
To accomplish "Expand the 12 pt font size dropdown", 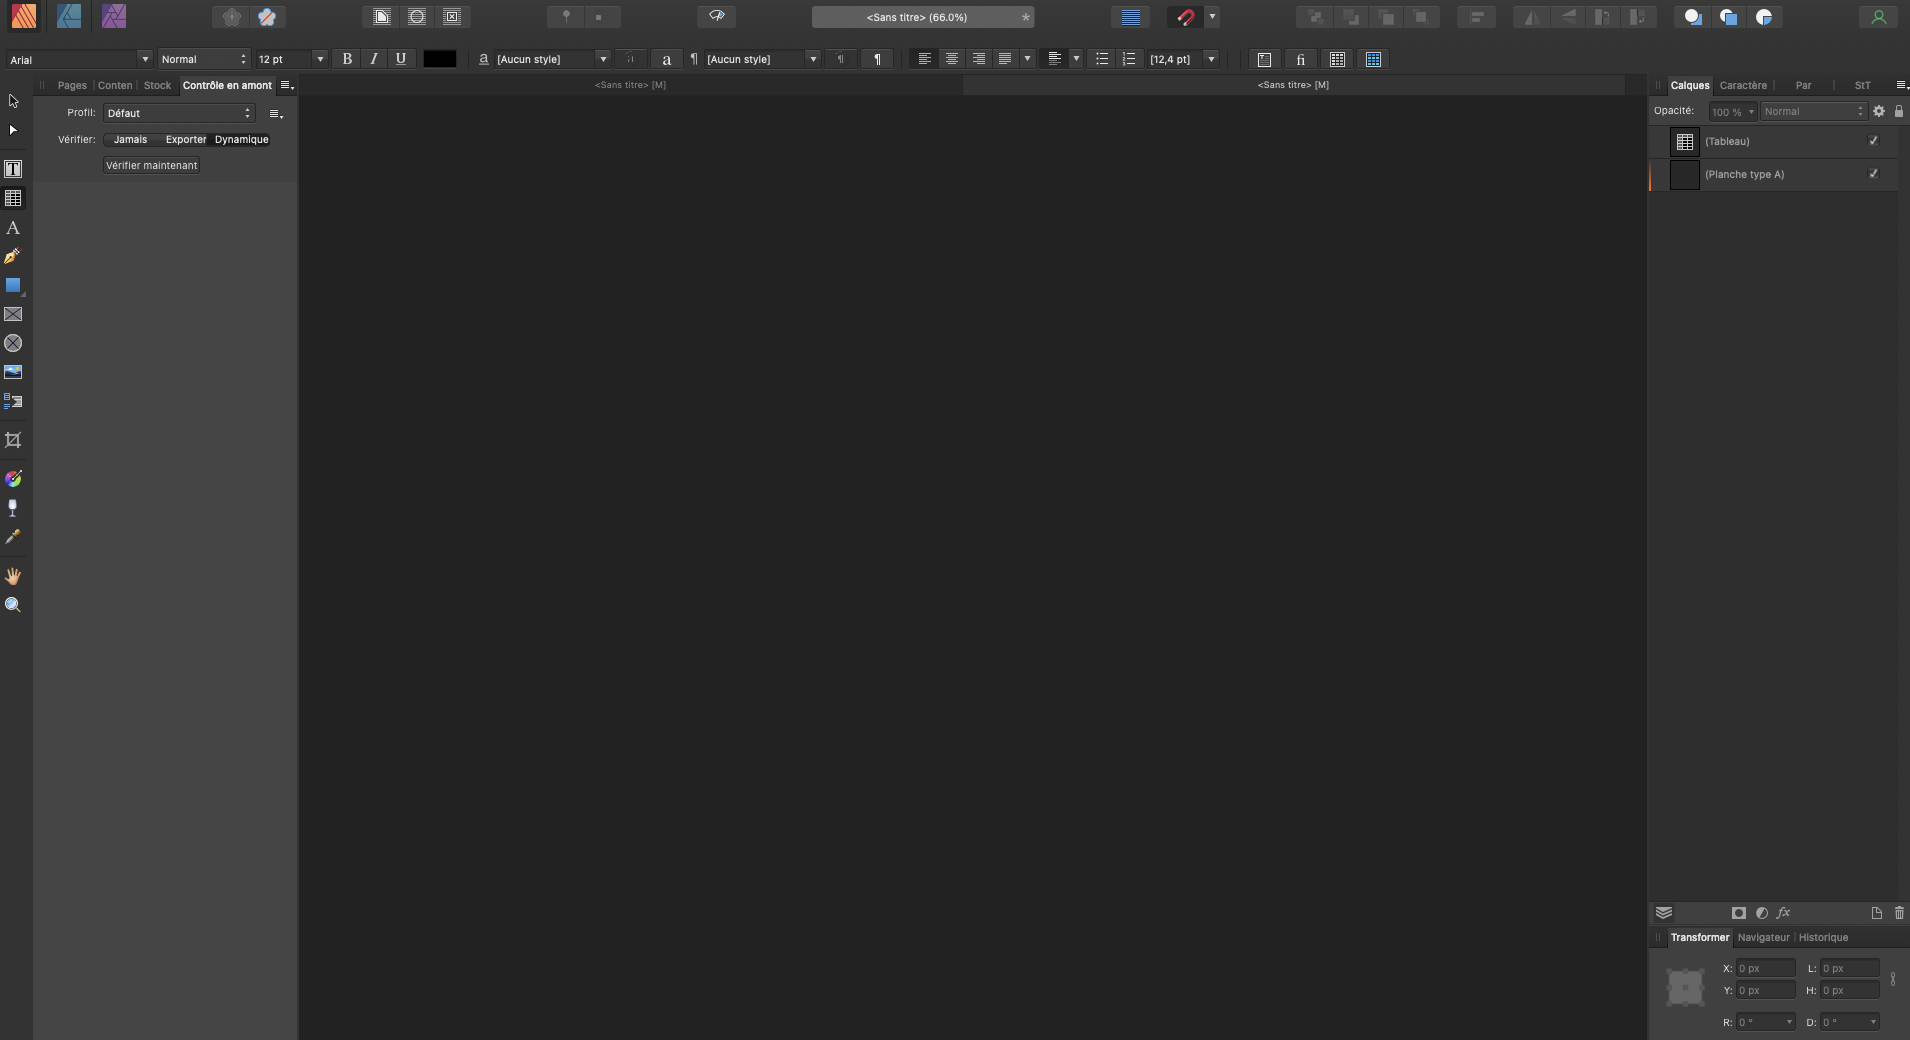I will coord(320,59).
